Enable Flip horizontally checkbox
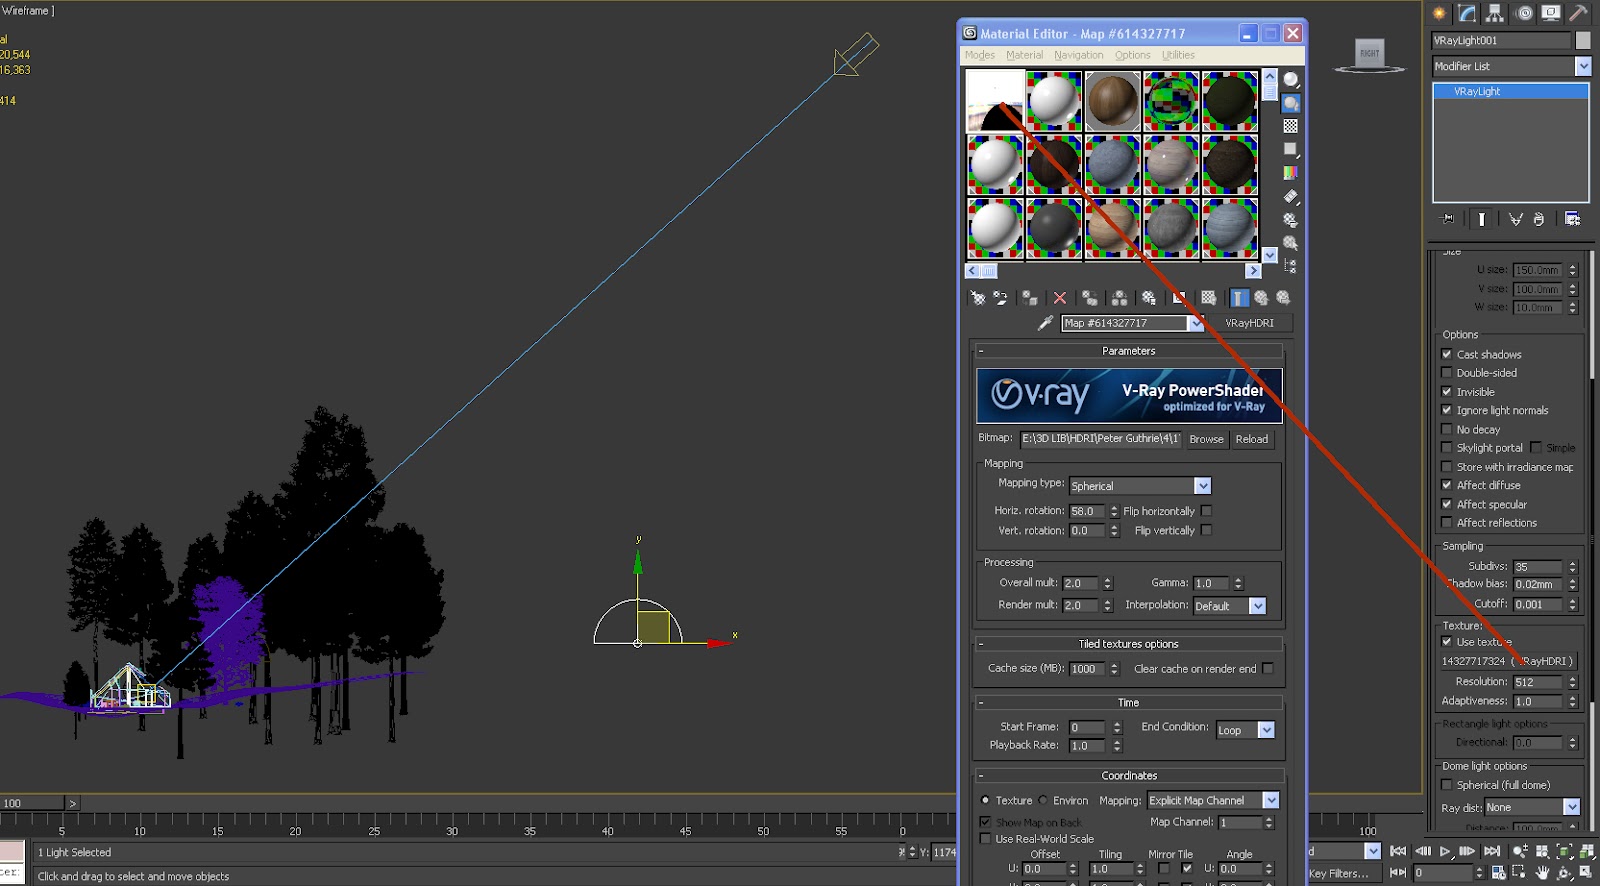Image resolution: width=1600 pixels, height=886 pixels. click(x=1206, y=511)
